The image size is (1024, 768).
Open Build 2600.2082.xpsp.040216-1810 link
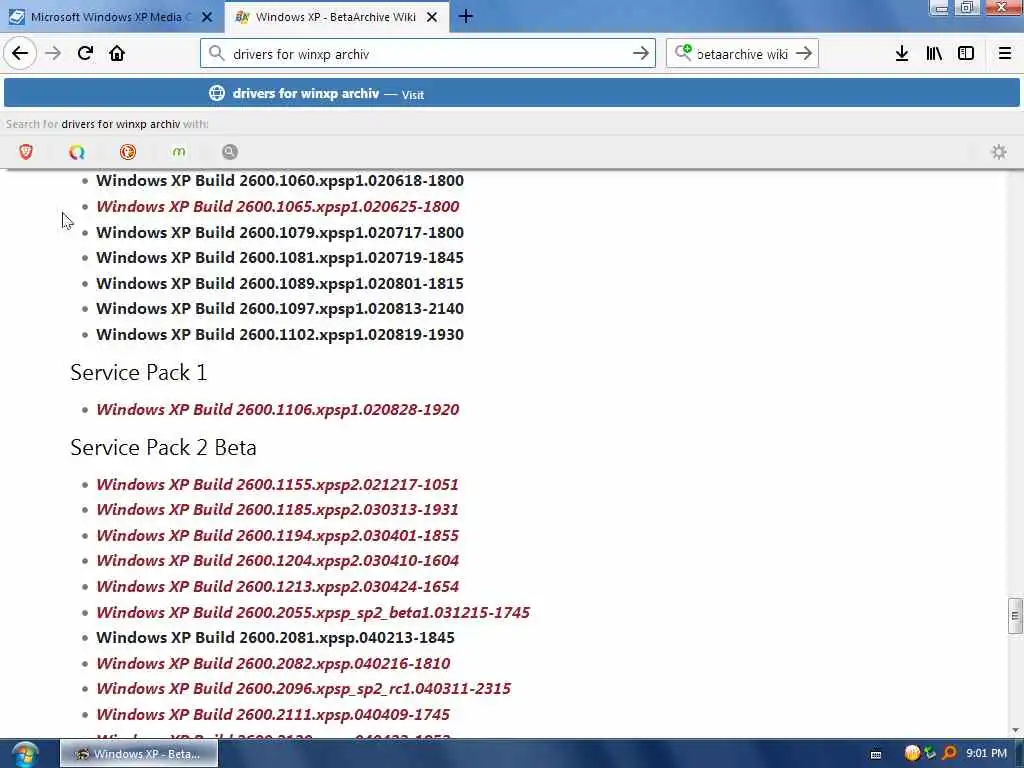coord(273,664)
